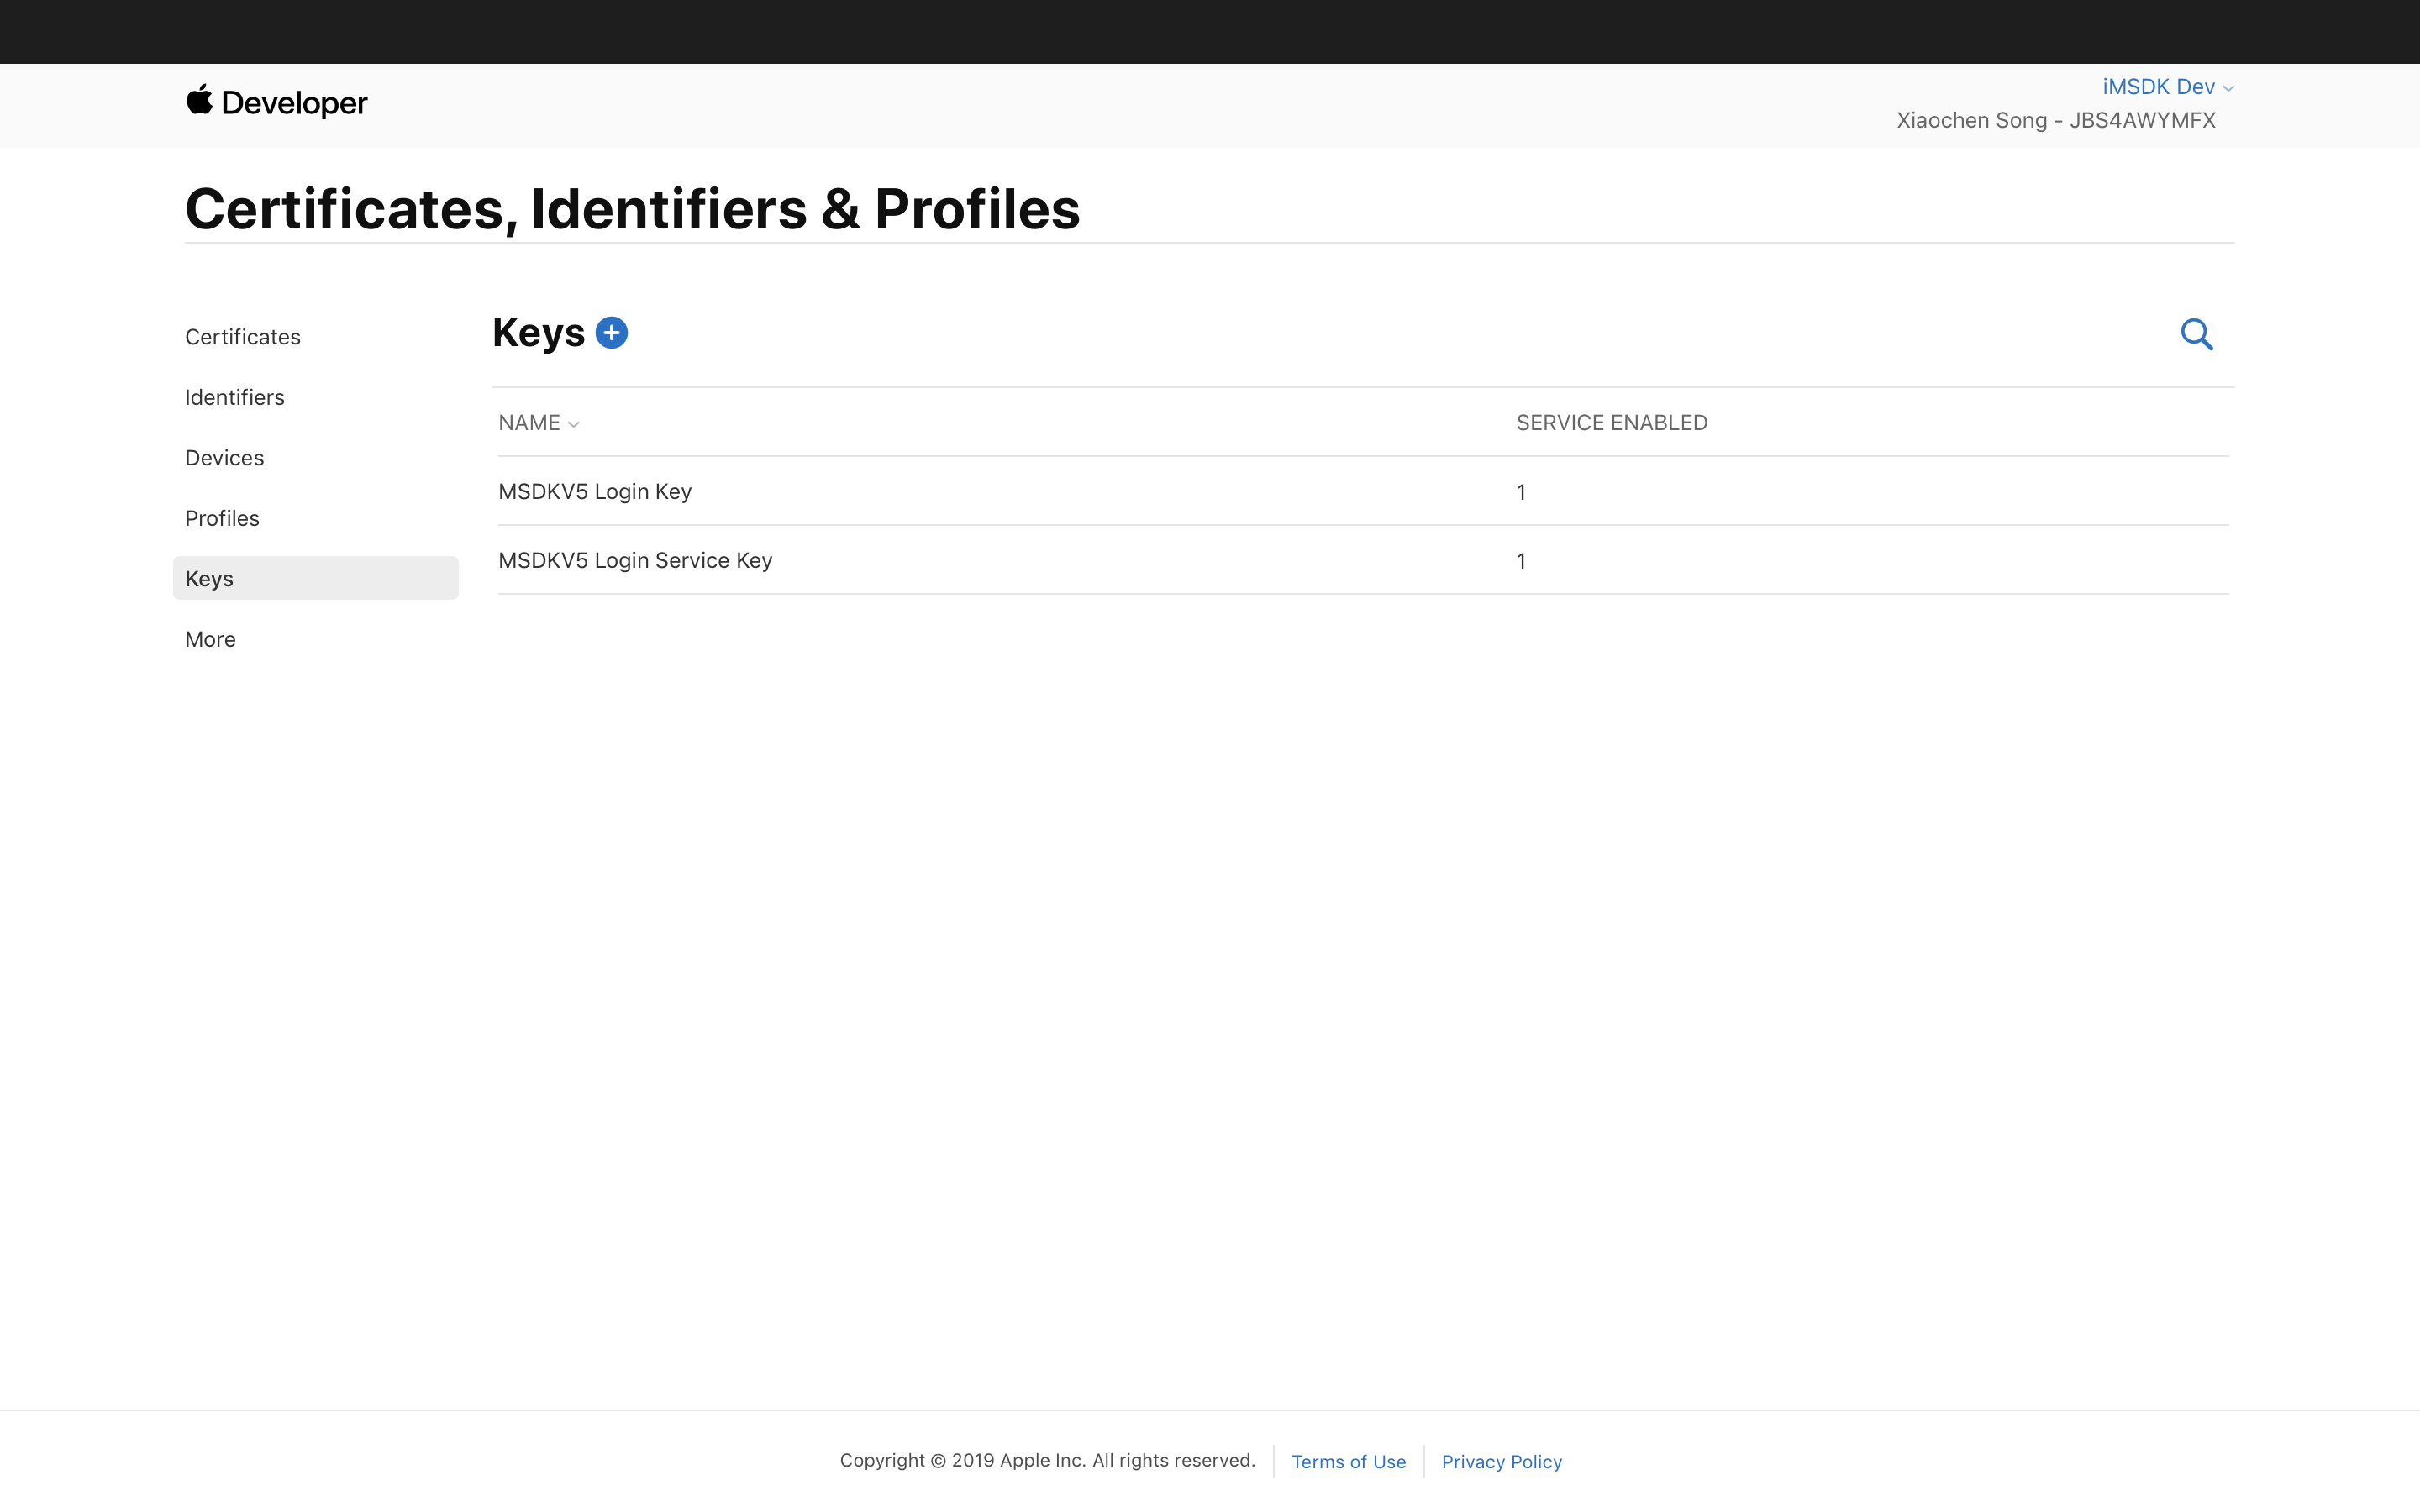
Task: Open More in the sidebar
Action: (x=211, y=639)
